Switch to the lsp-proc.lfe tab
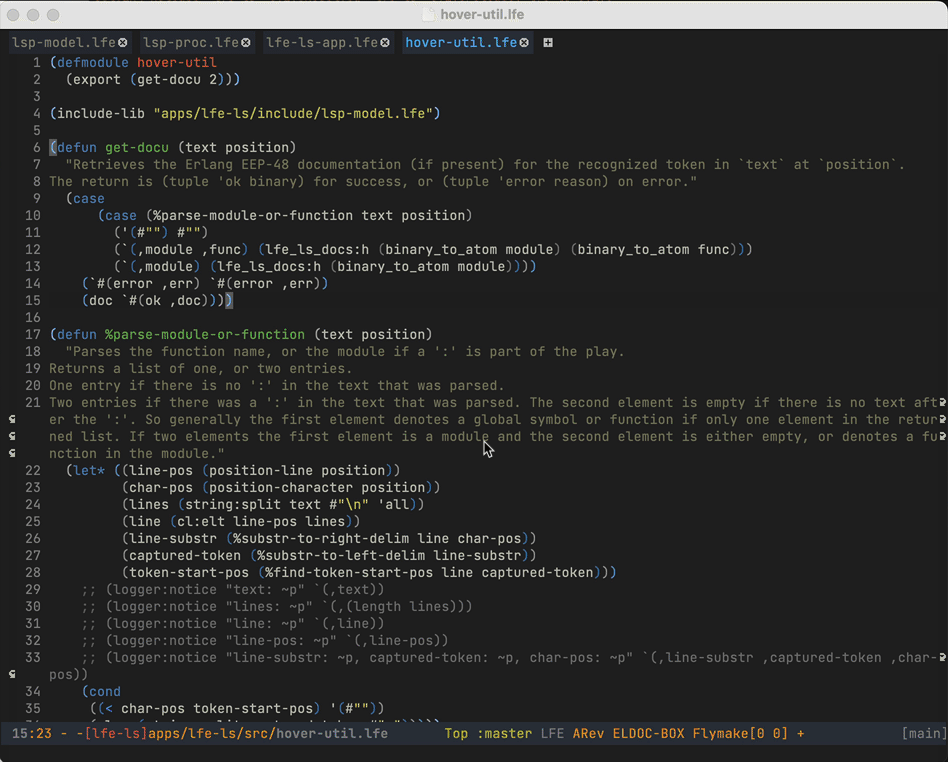This screenshot has width=948, height=762. pyautogui.click(x=190, y=42)
